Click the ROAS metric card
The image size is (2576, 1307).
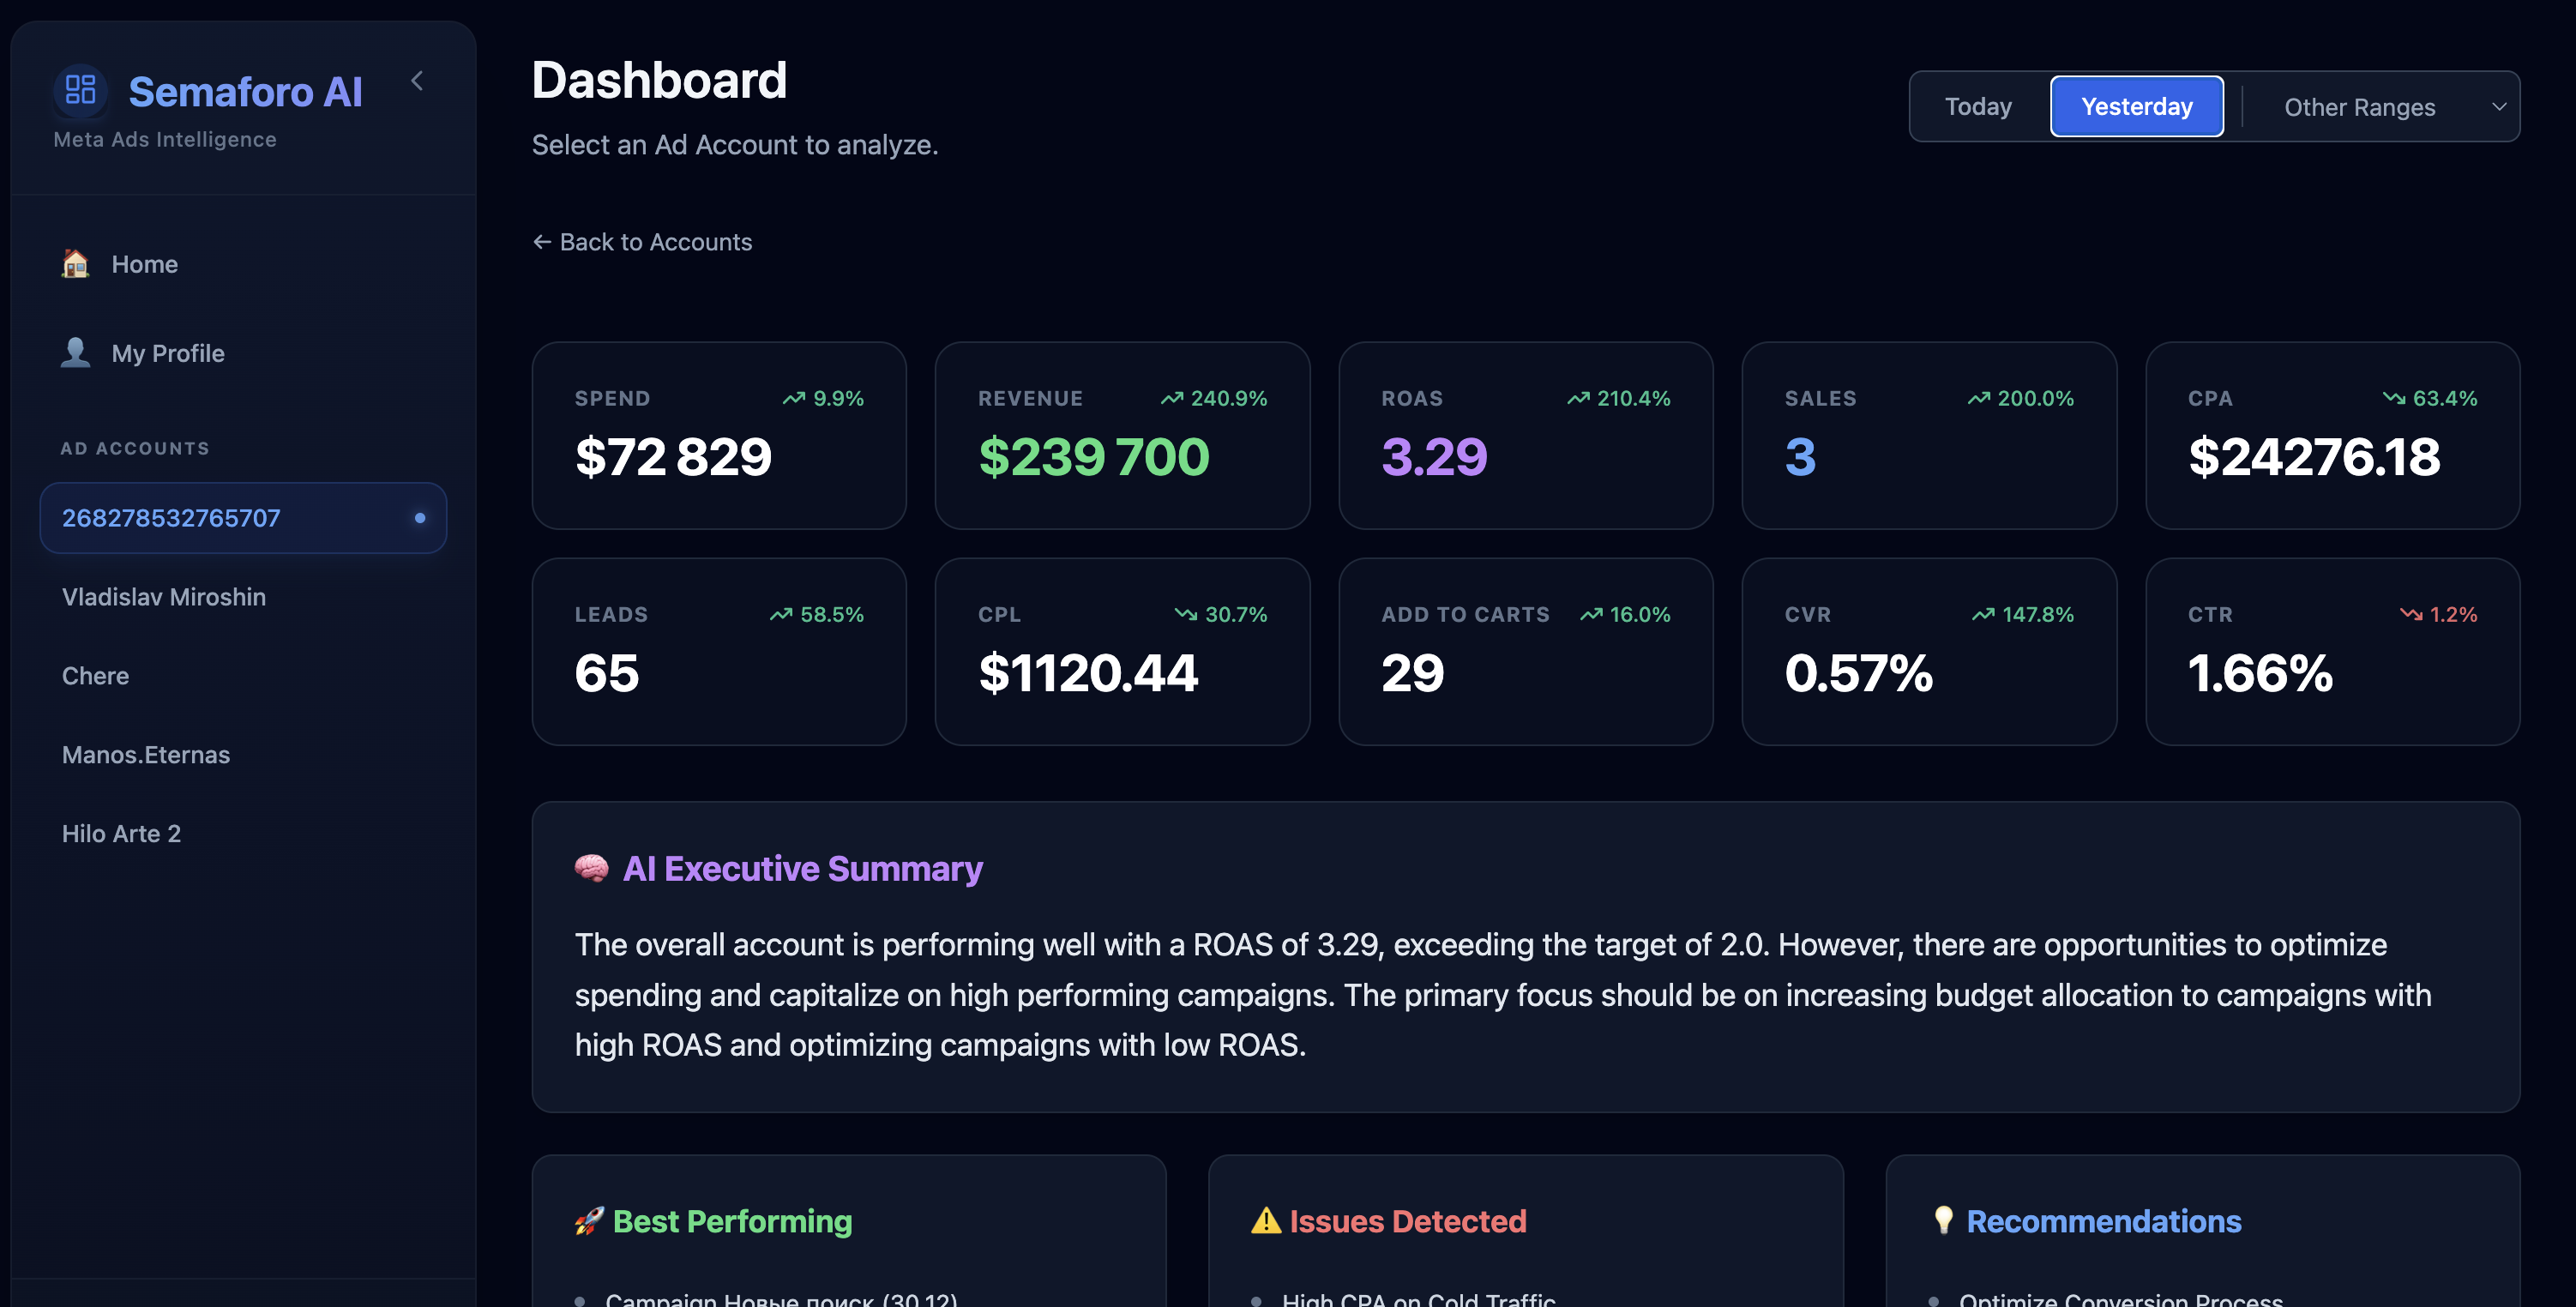(x=1525, y=436)
